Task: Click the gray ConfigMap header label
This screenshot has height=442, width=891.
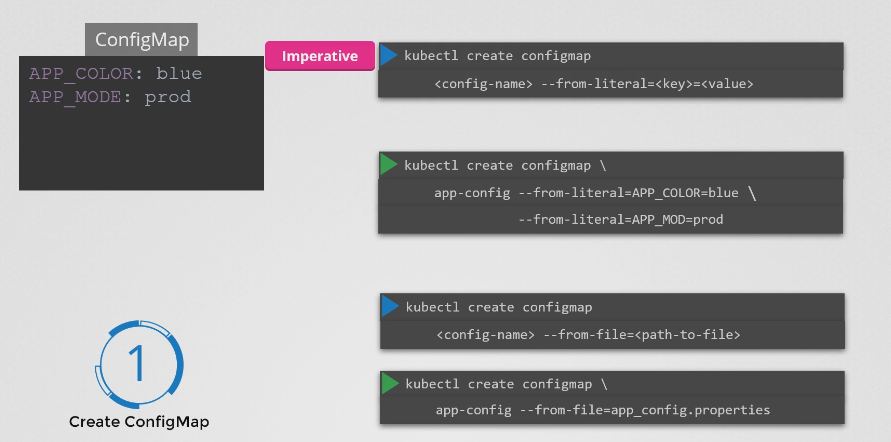Action: (x=141, y=40)
